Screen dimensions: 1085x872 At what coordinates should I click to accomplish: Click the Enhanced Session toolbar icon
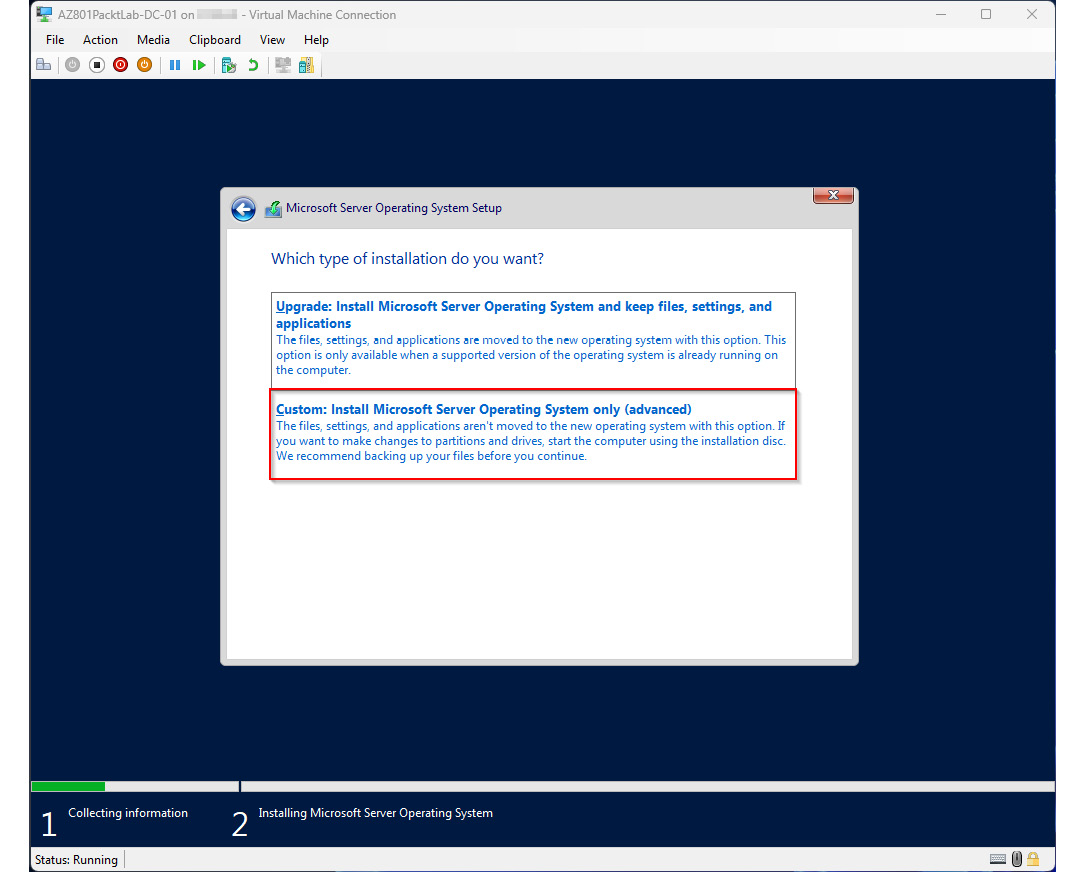click(282, 65)
